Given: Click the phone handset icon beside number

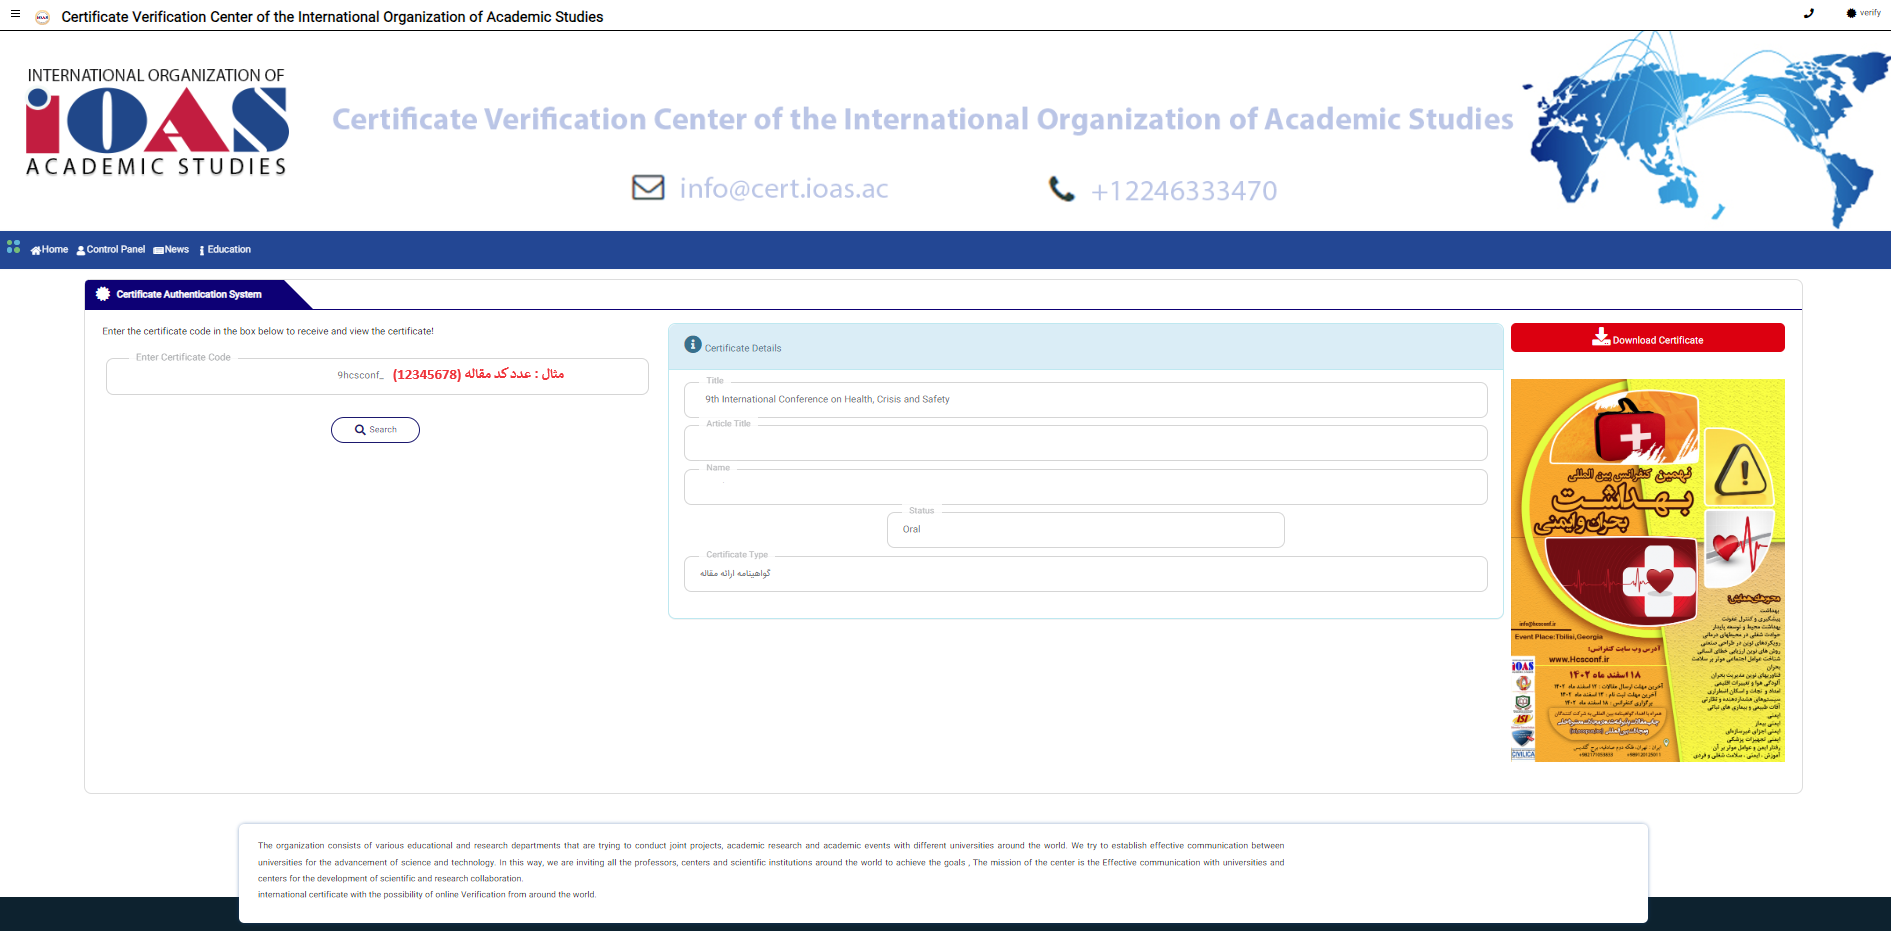Looking at the screenshot, I should pyautogui.click(x=1061, y=188).
